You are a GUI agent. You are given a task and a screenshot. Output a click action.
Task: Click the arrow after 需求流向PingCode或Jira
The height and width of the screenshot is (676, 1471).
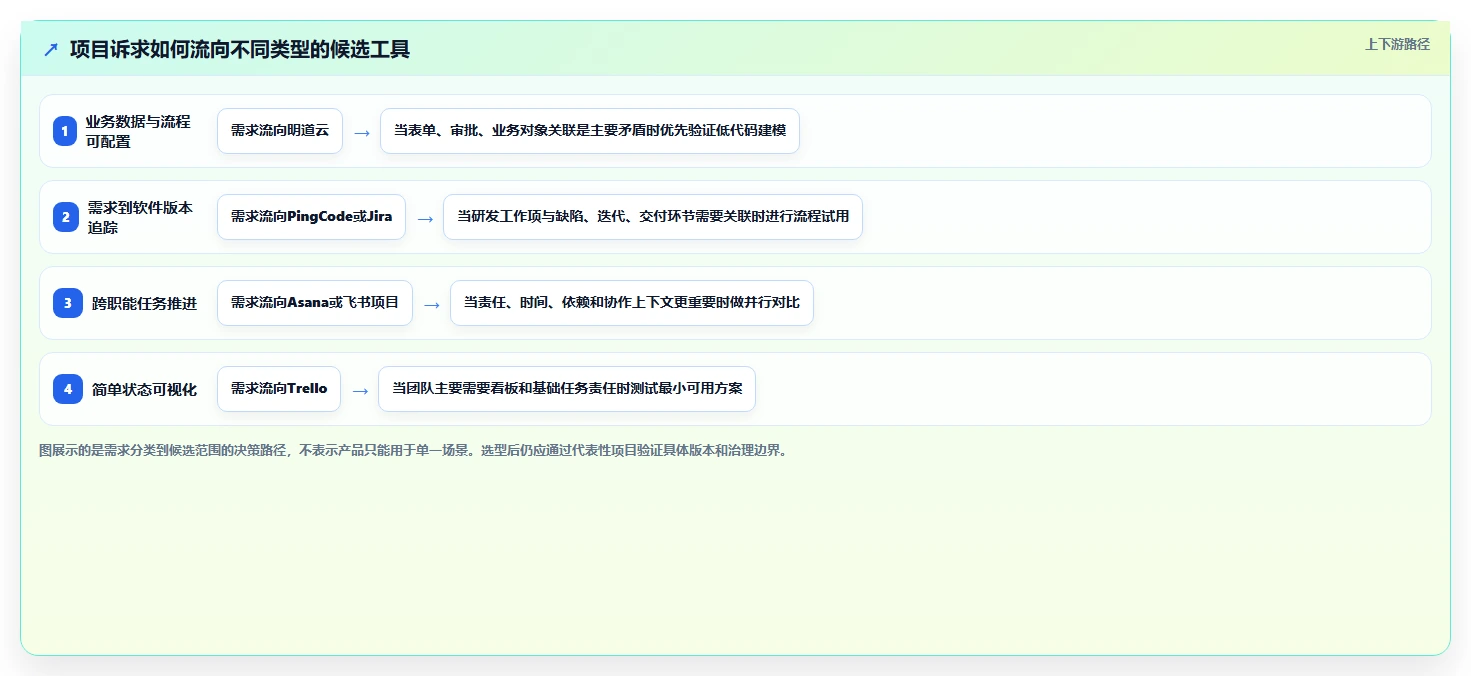pos(425,218)
